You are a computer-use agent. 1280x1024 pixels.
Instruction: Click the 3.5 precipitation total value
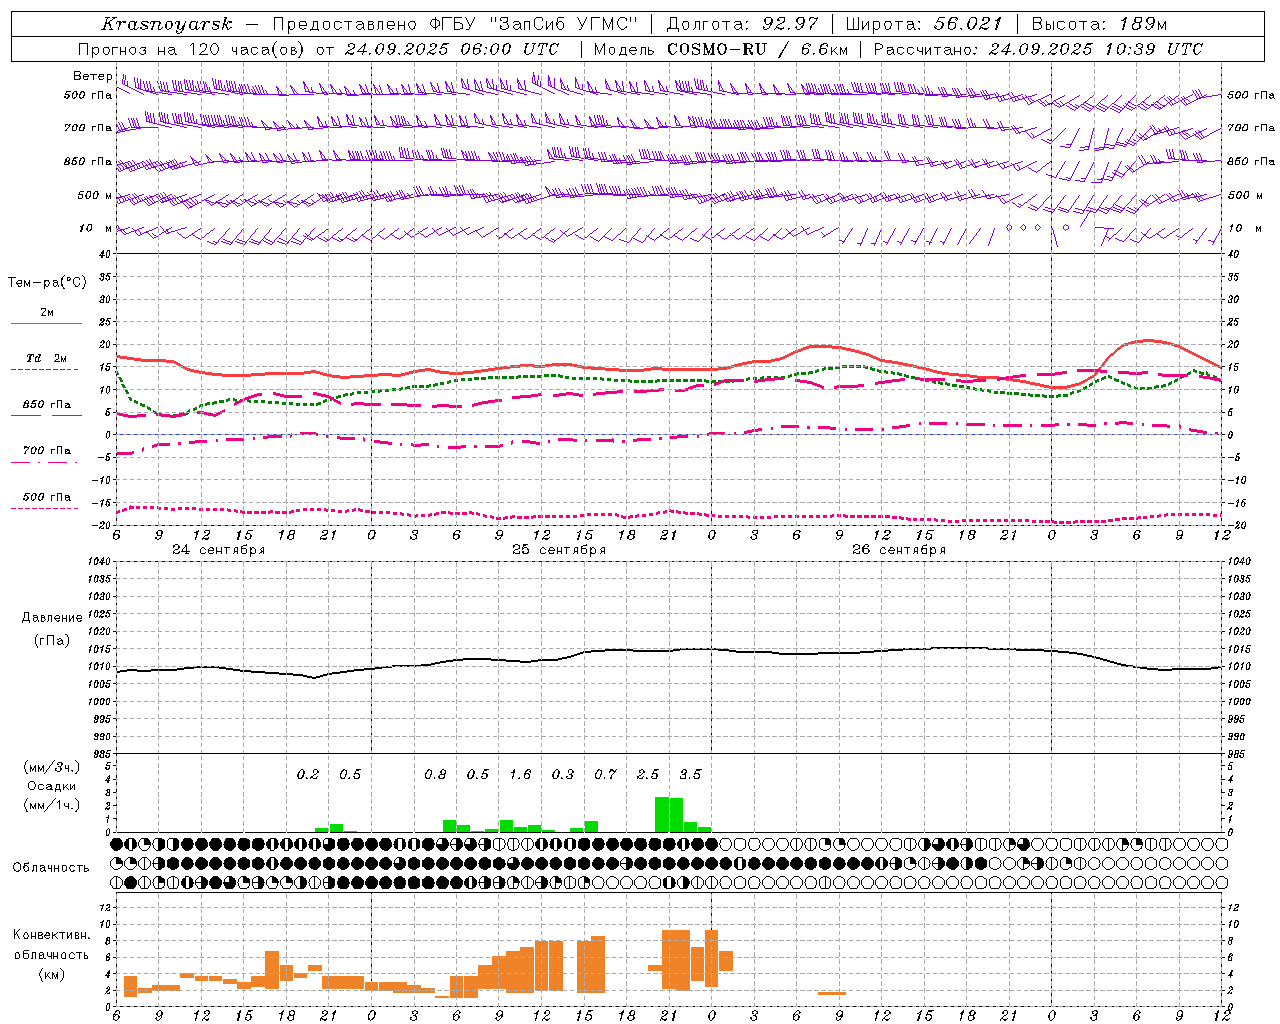tap(690, 774)
